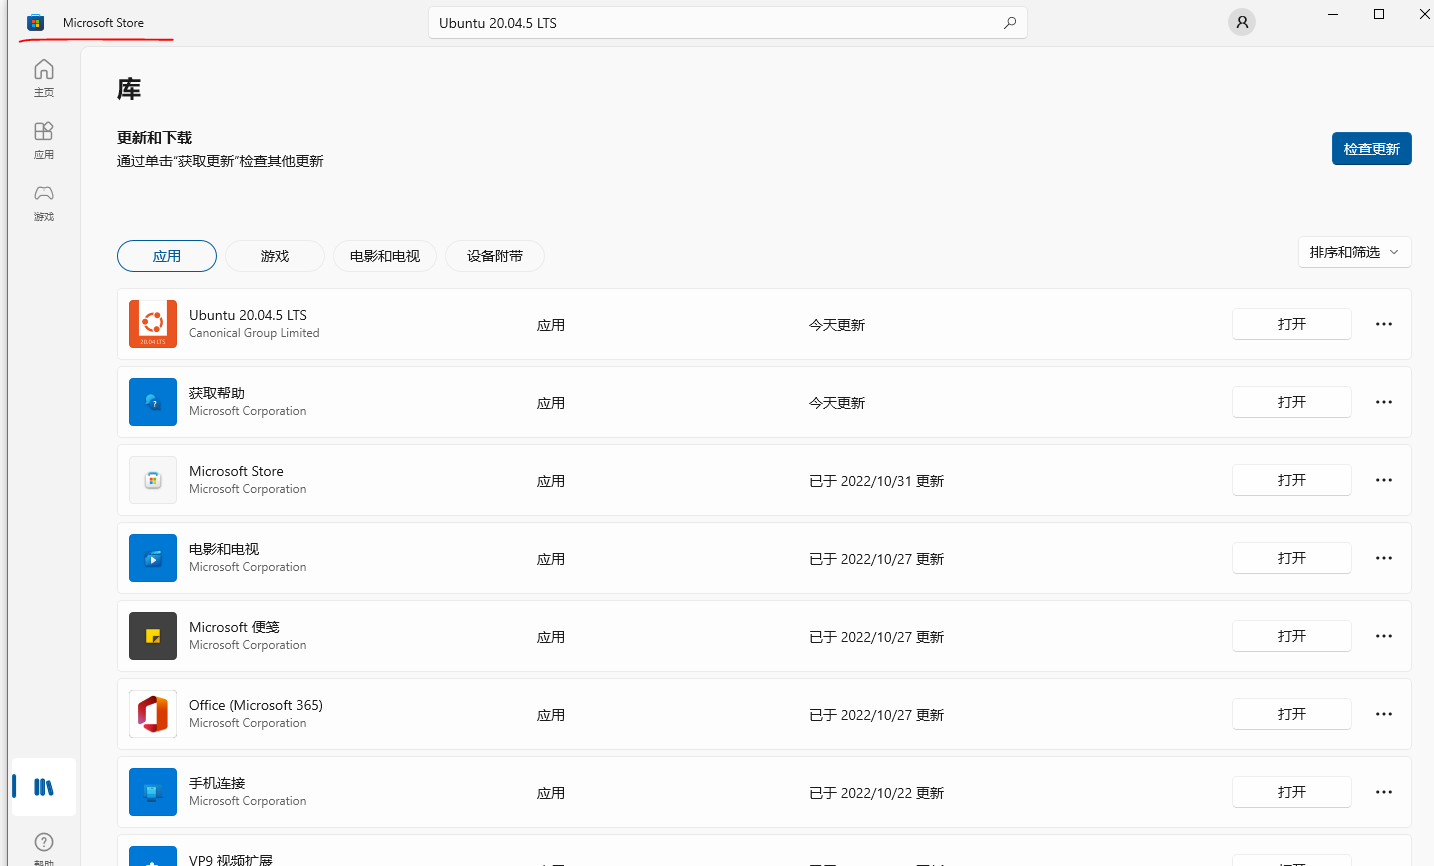Click the 手机连接 app name
1434x866 pixels.
point(217,783)
